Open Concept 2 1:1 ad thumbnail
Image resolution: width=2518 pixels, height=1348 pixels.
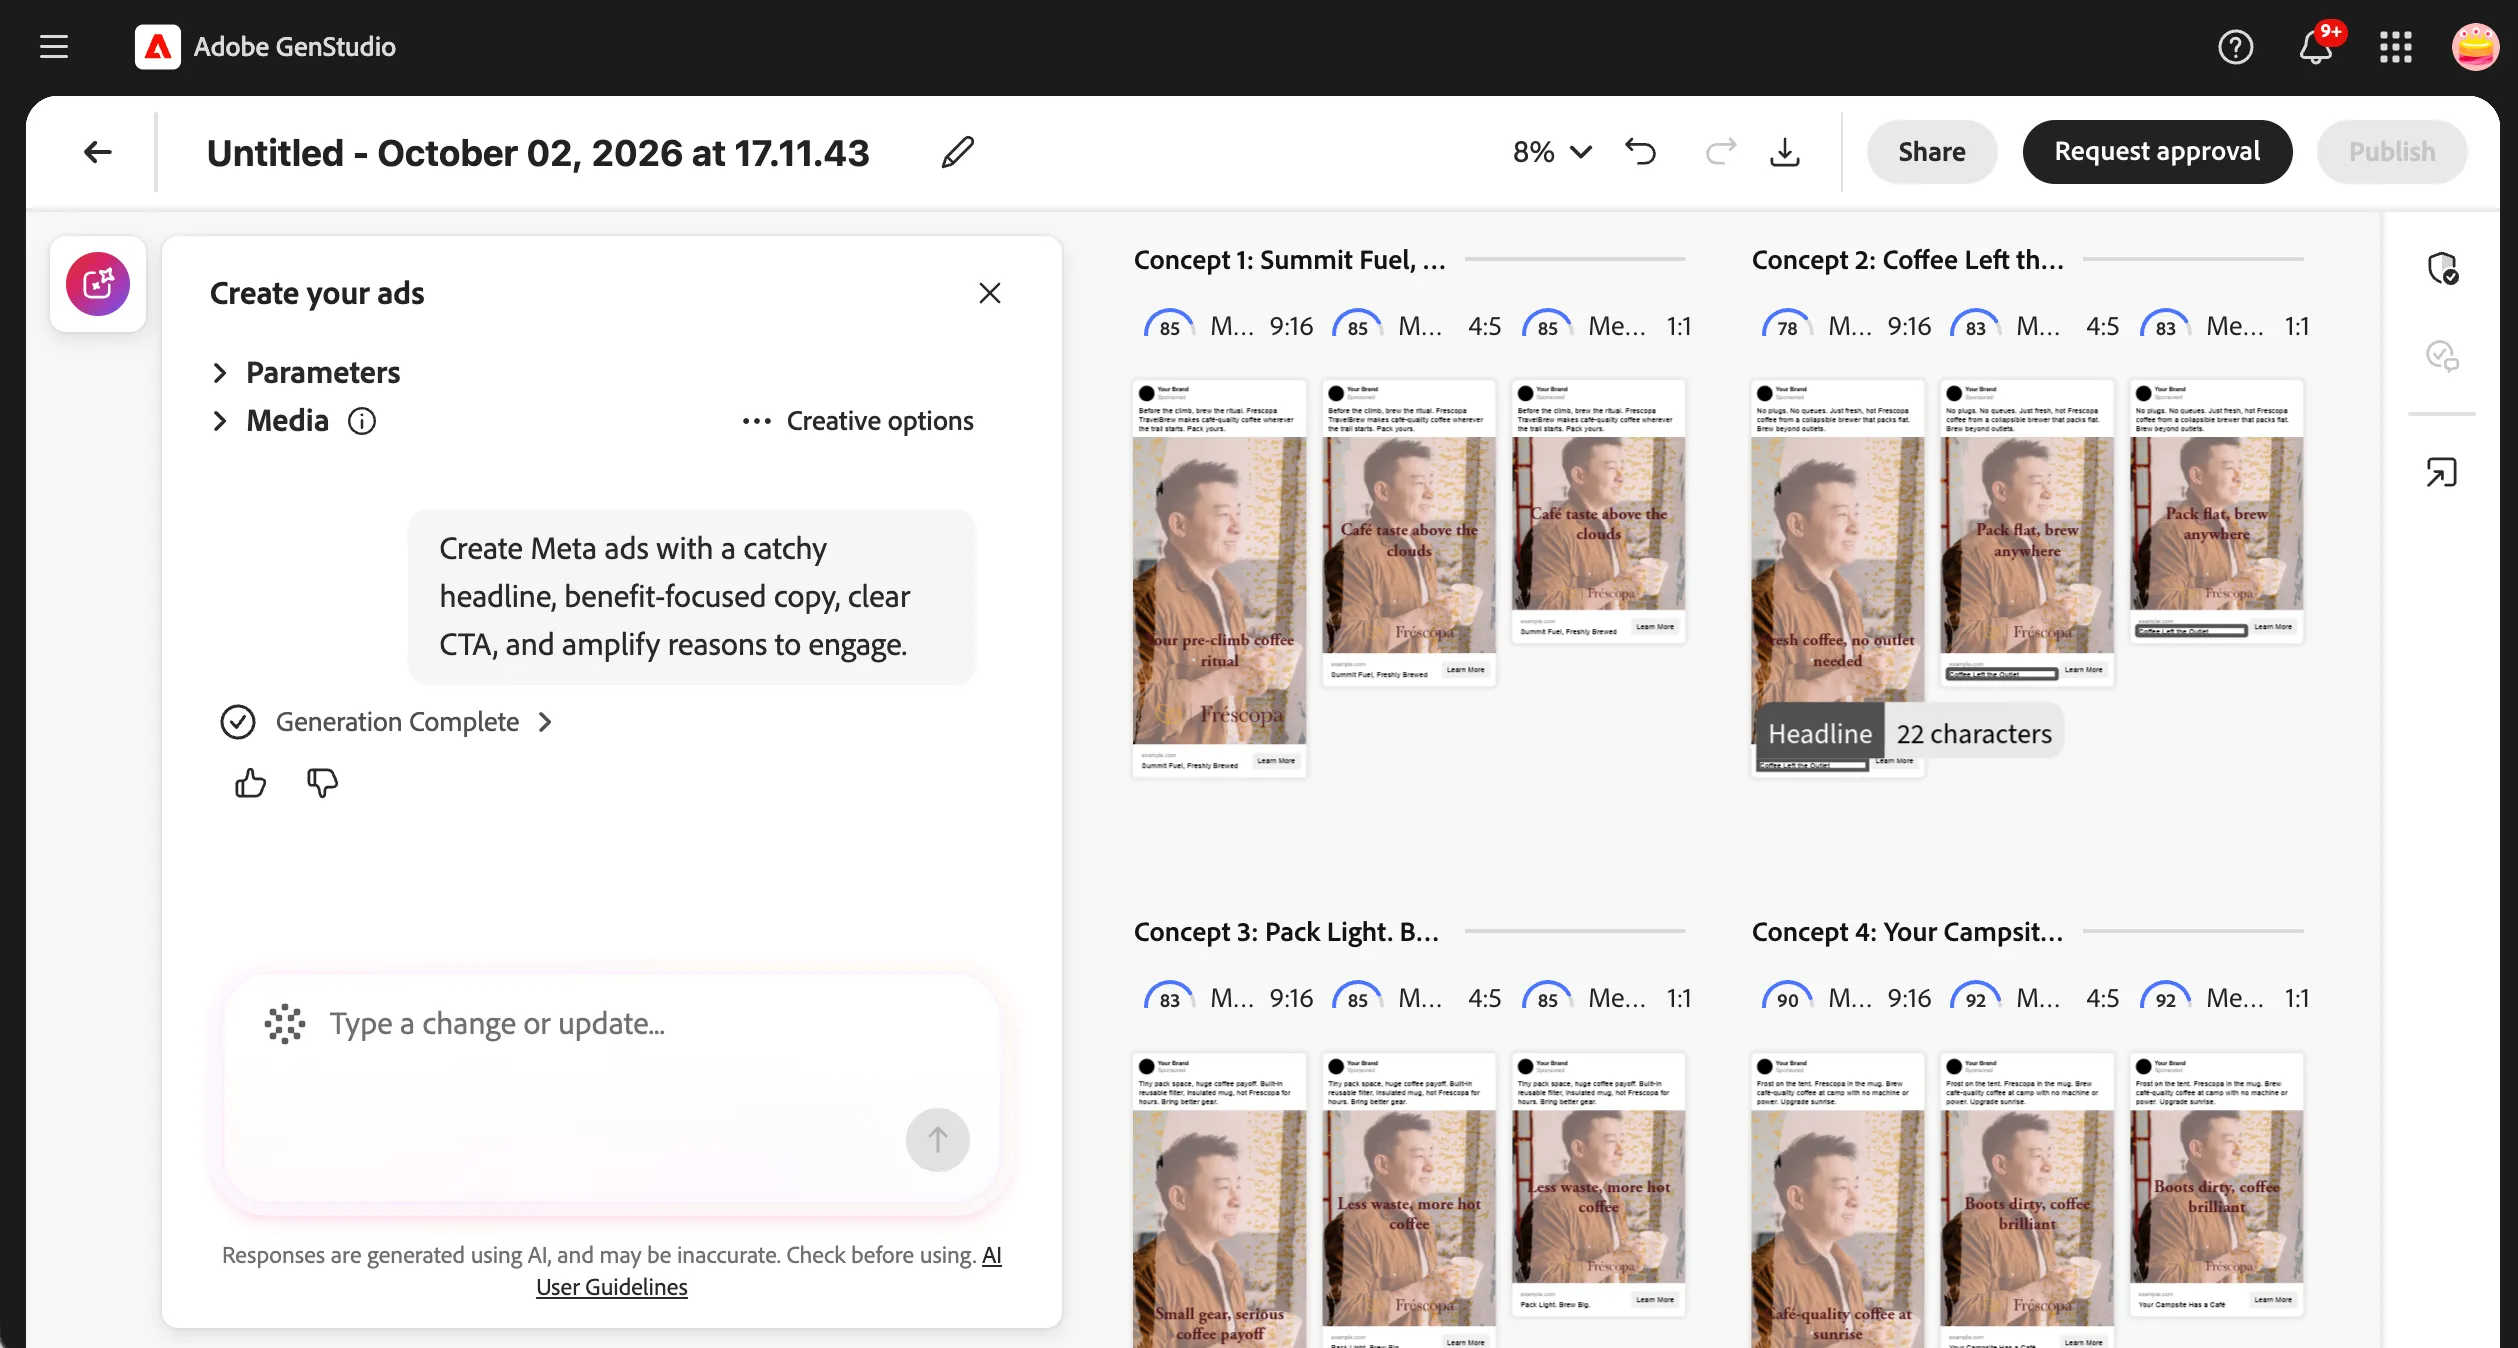point(2216,511)
